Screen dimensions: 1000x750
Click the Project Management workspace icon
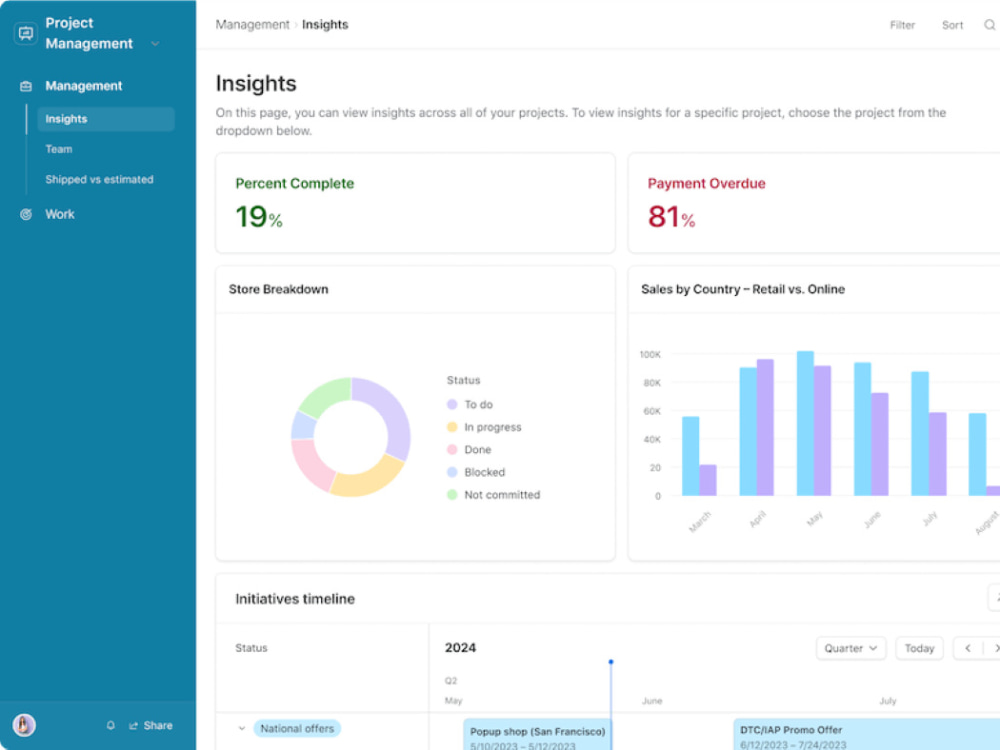tap(26, 33)
